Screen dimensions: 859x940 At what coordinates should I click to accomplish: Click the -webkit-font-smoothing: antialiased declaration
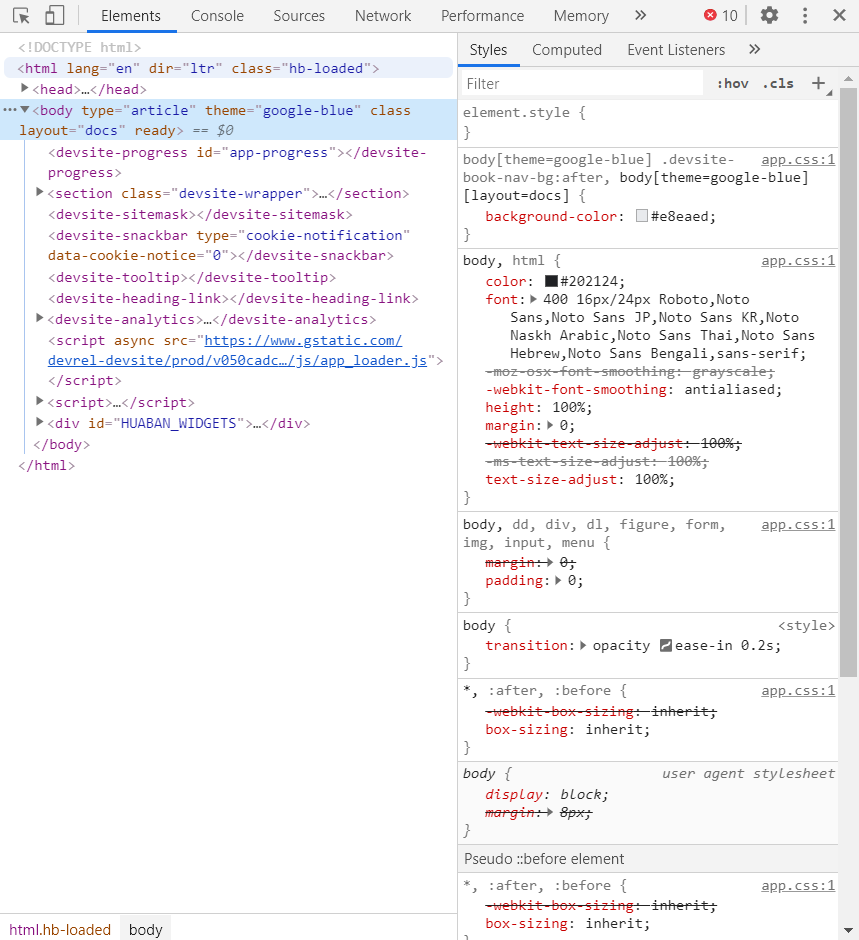(634, 390)
